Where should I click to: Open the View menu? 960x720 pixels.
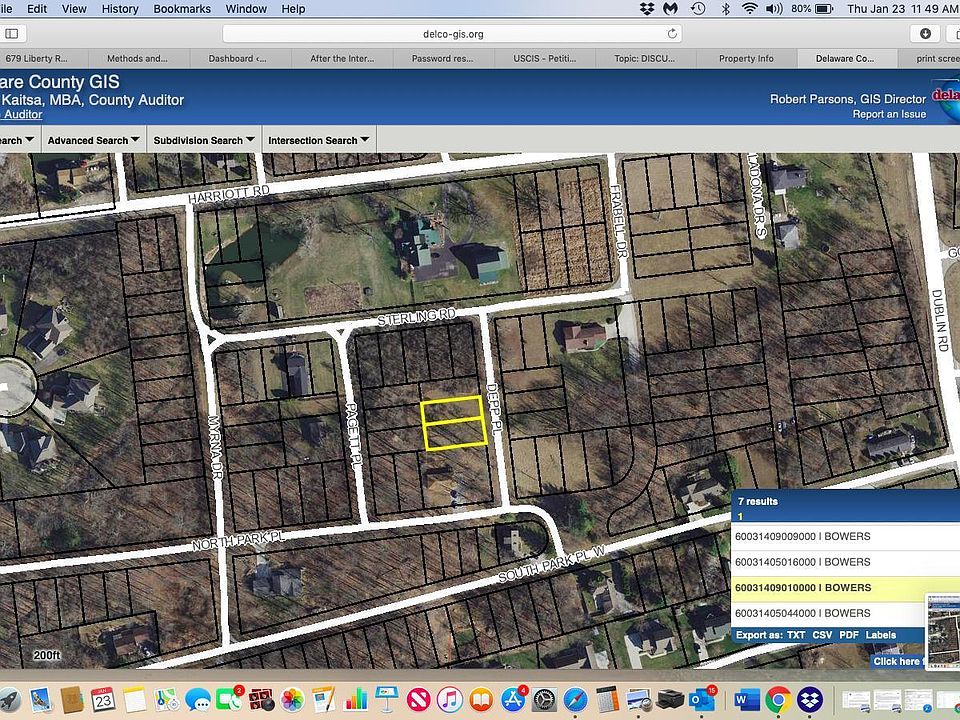tap(74, 9)
